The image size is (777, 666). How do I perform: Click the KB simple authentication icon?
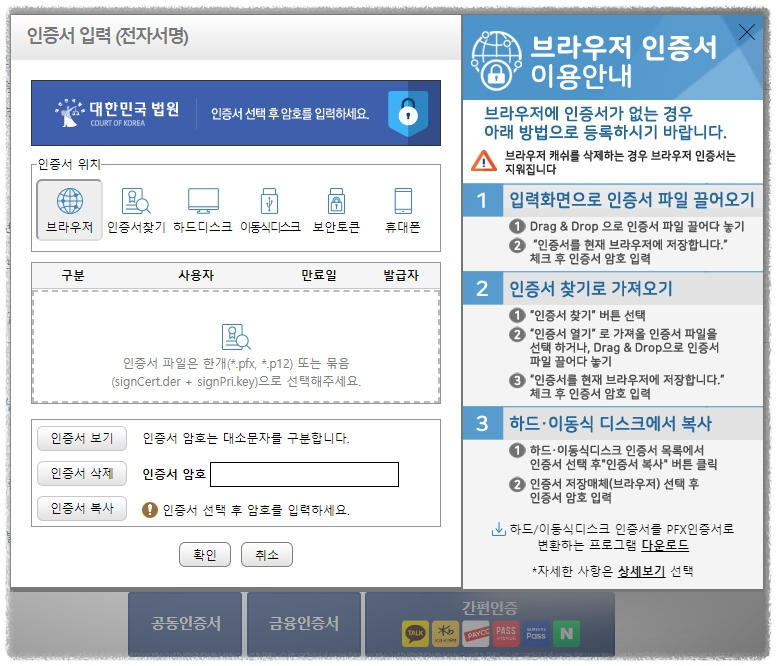(445, 633)
